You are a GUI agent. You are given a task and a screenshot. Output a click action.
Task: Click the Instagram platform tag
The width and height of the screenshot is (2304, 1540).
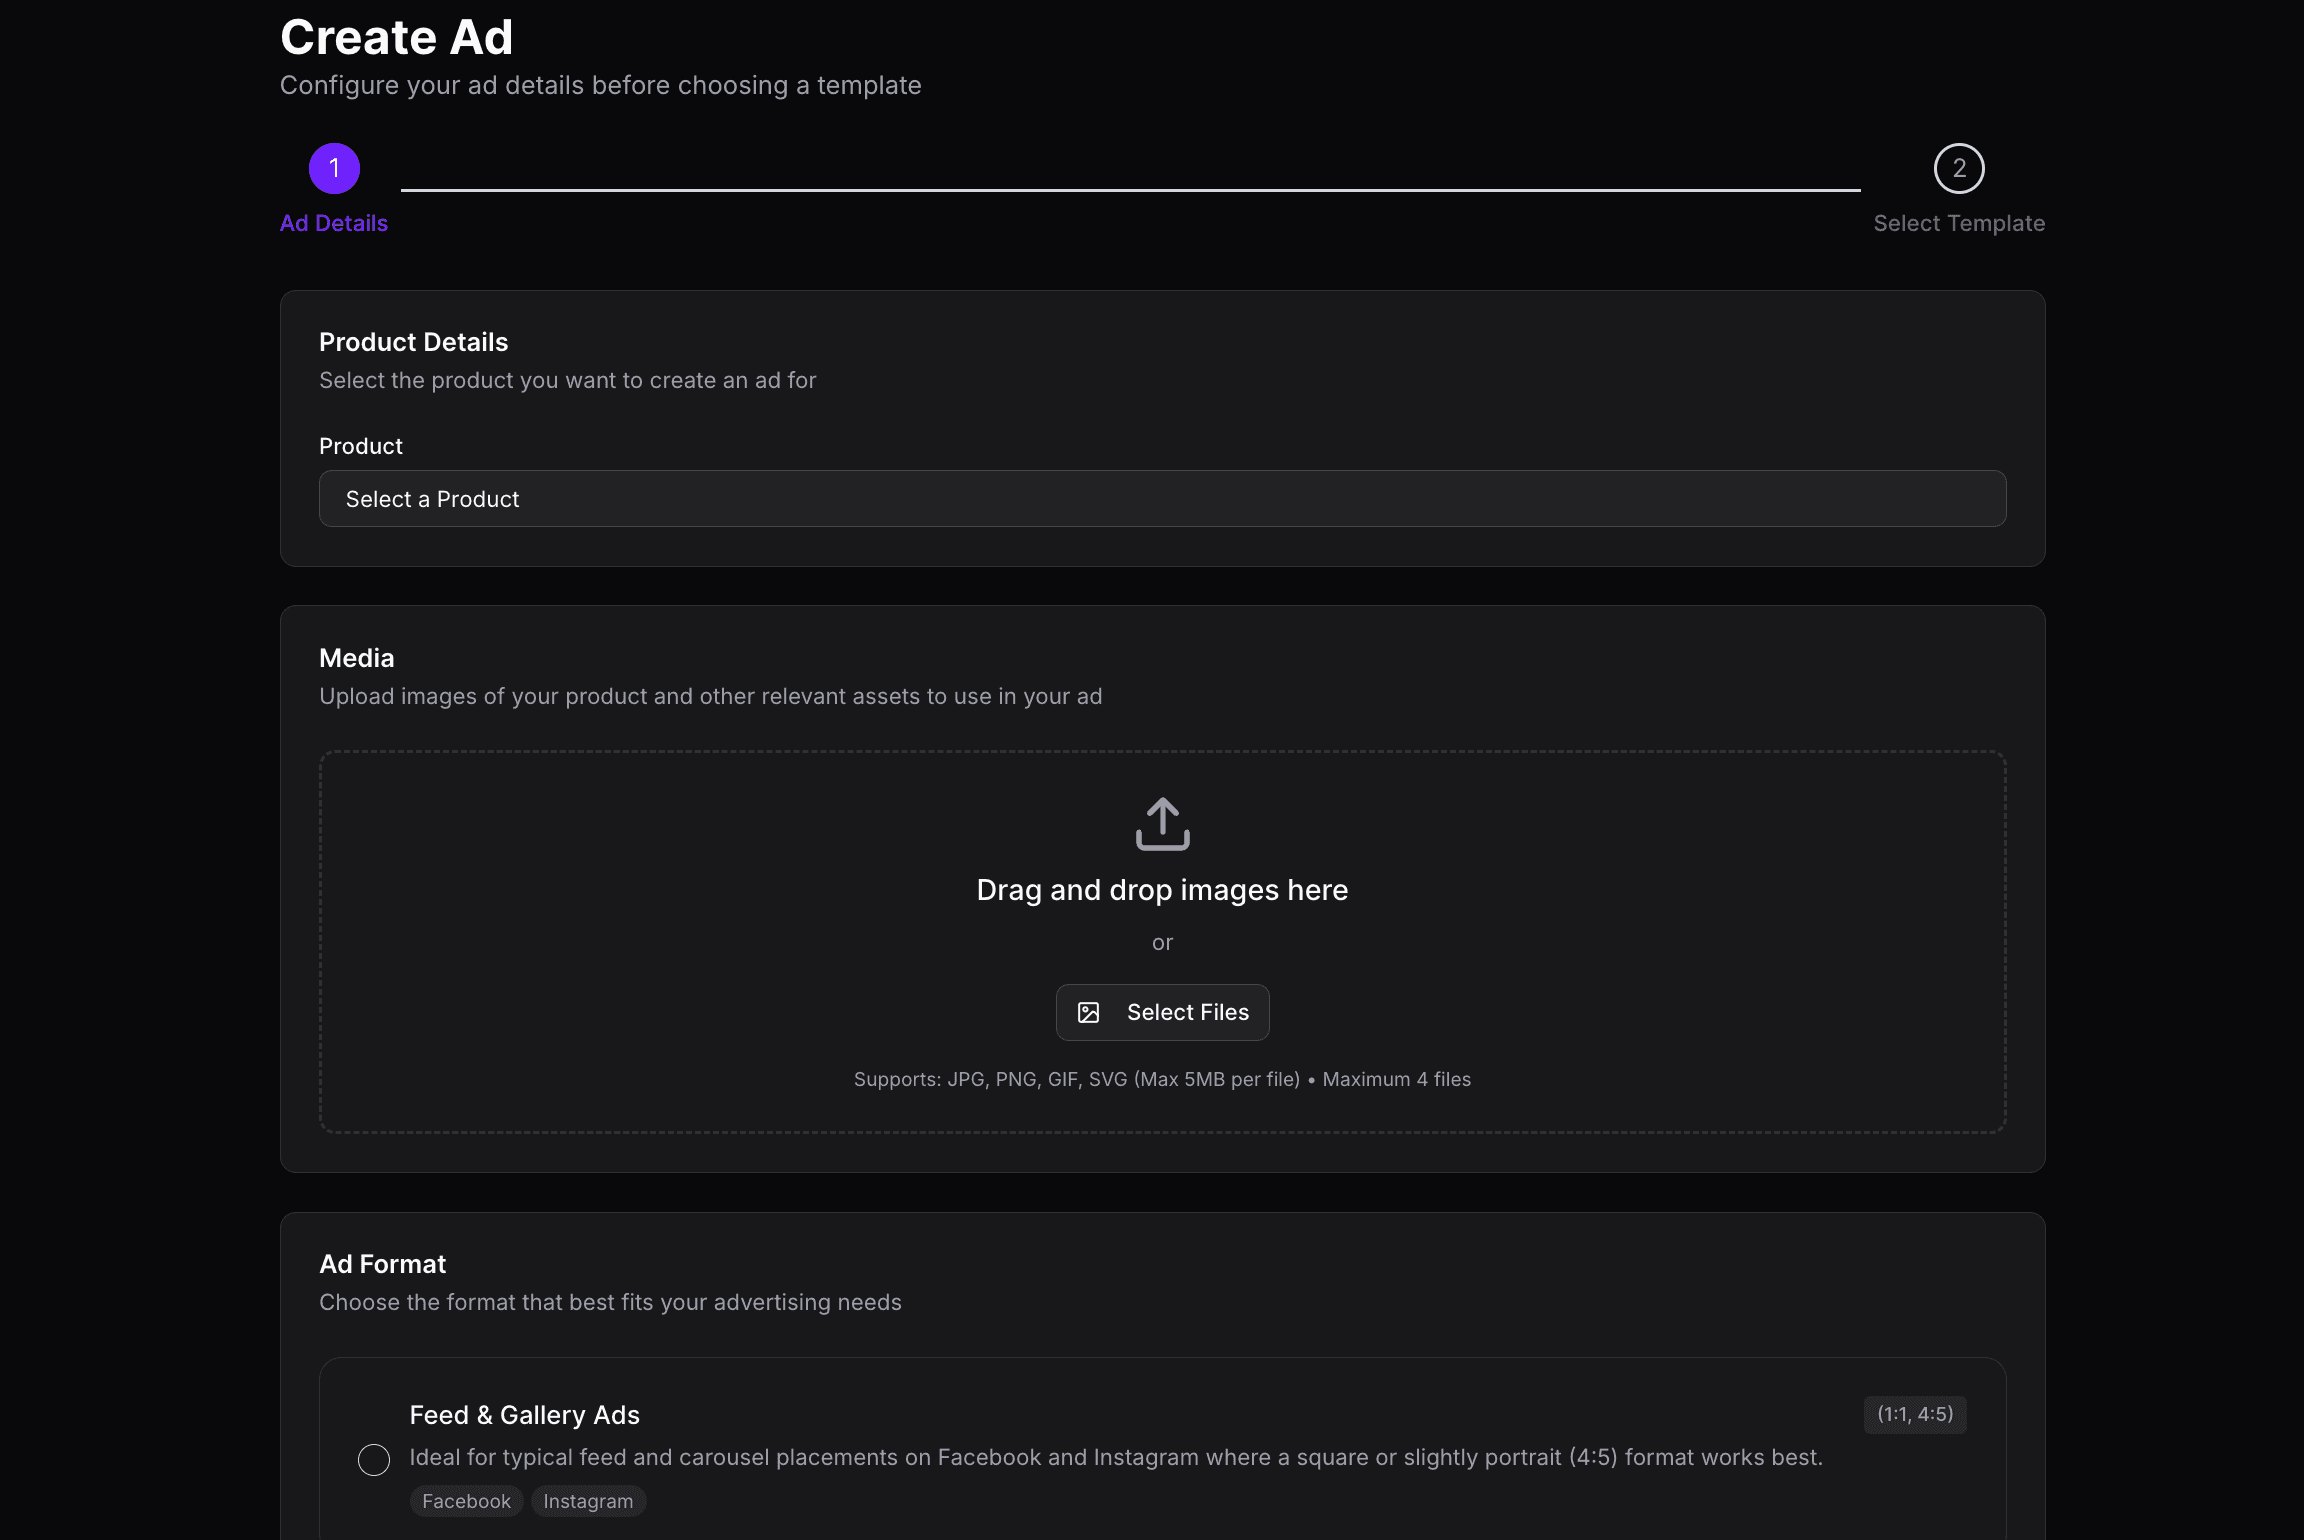(x=588, y=1501)
